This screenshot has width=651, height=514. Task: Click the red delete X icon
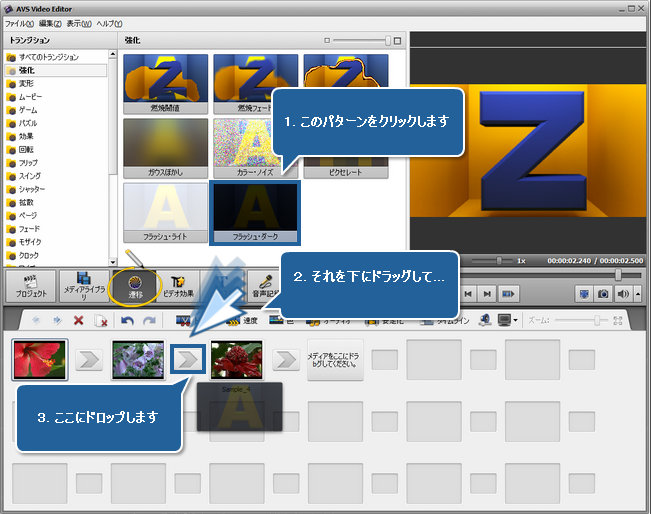pos(79,321)
